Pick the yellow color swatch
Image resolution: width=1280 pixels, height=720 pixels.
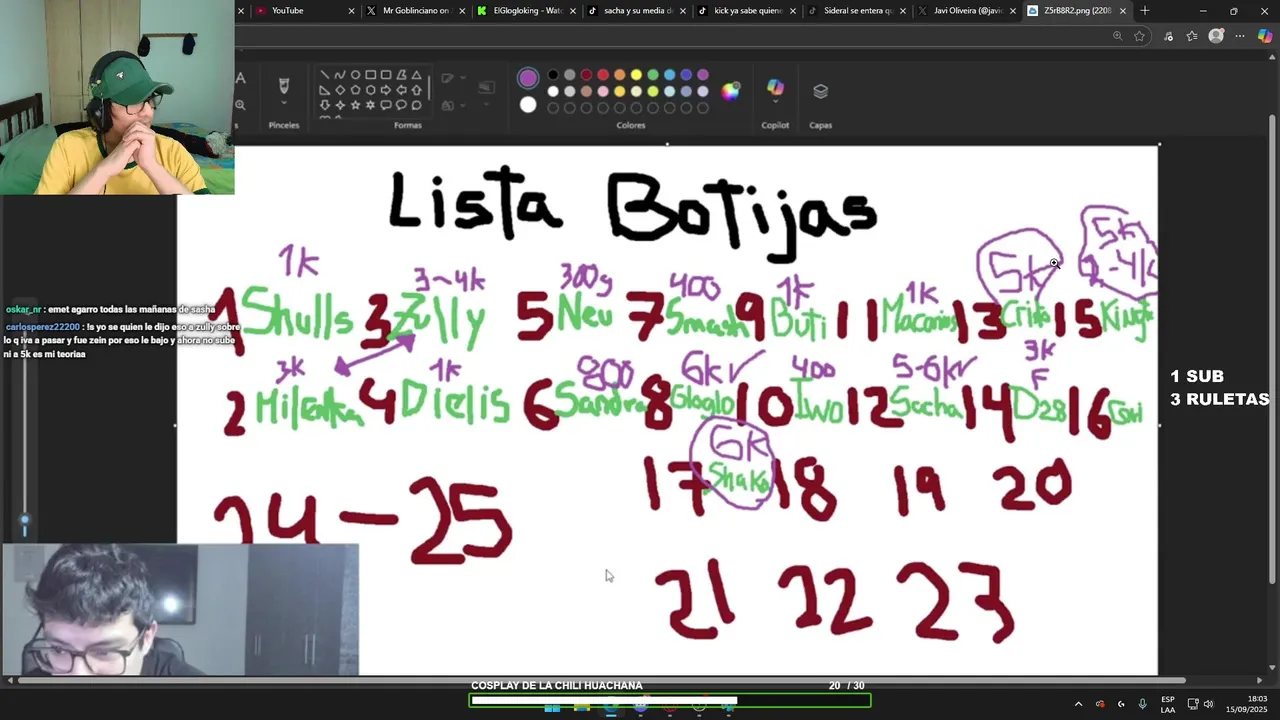click(x=636, y=75)
